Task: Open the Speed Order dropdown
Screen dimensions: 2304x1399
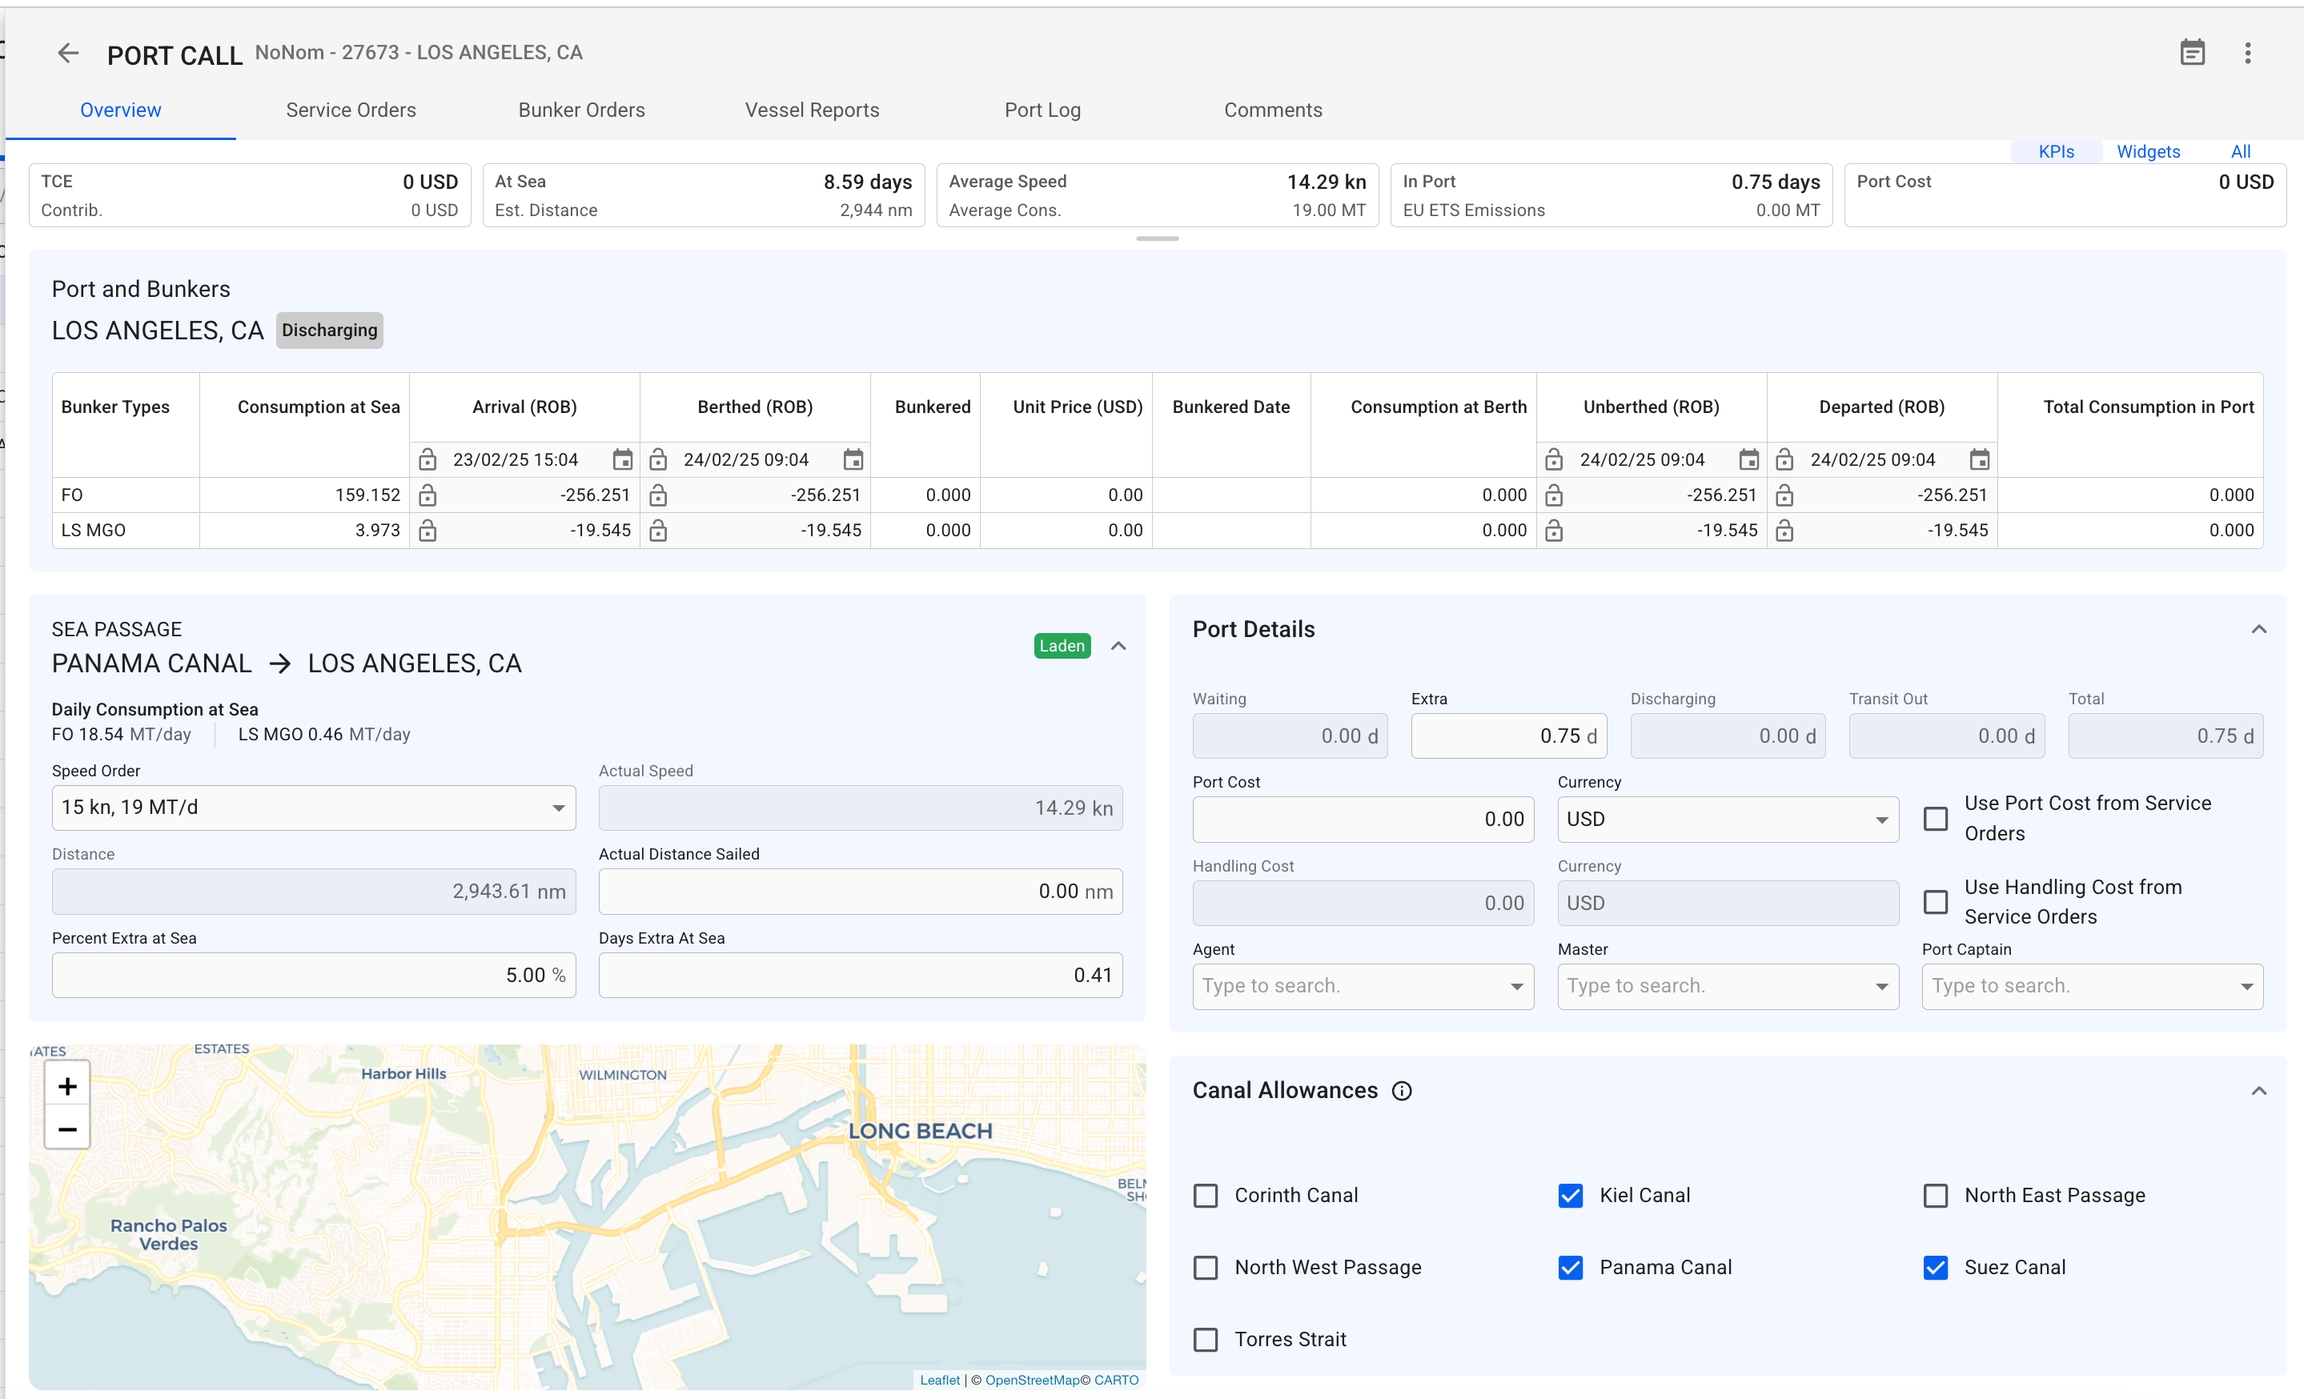Action: 313,808
